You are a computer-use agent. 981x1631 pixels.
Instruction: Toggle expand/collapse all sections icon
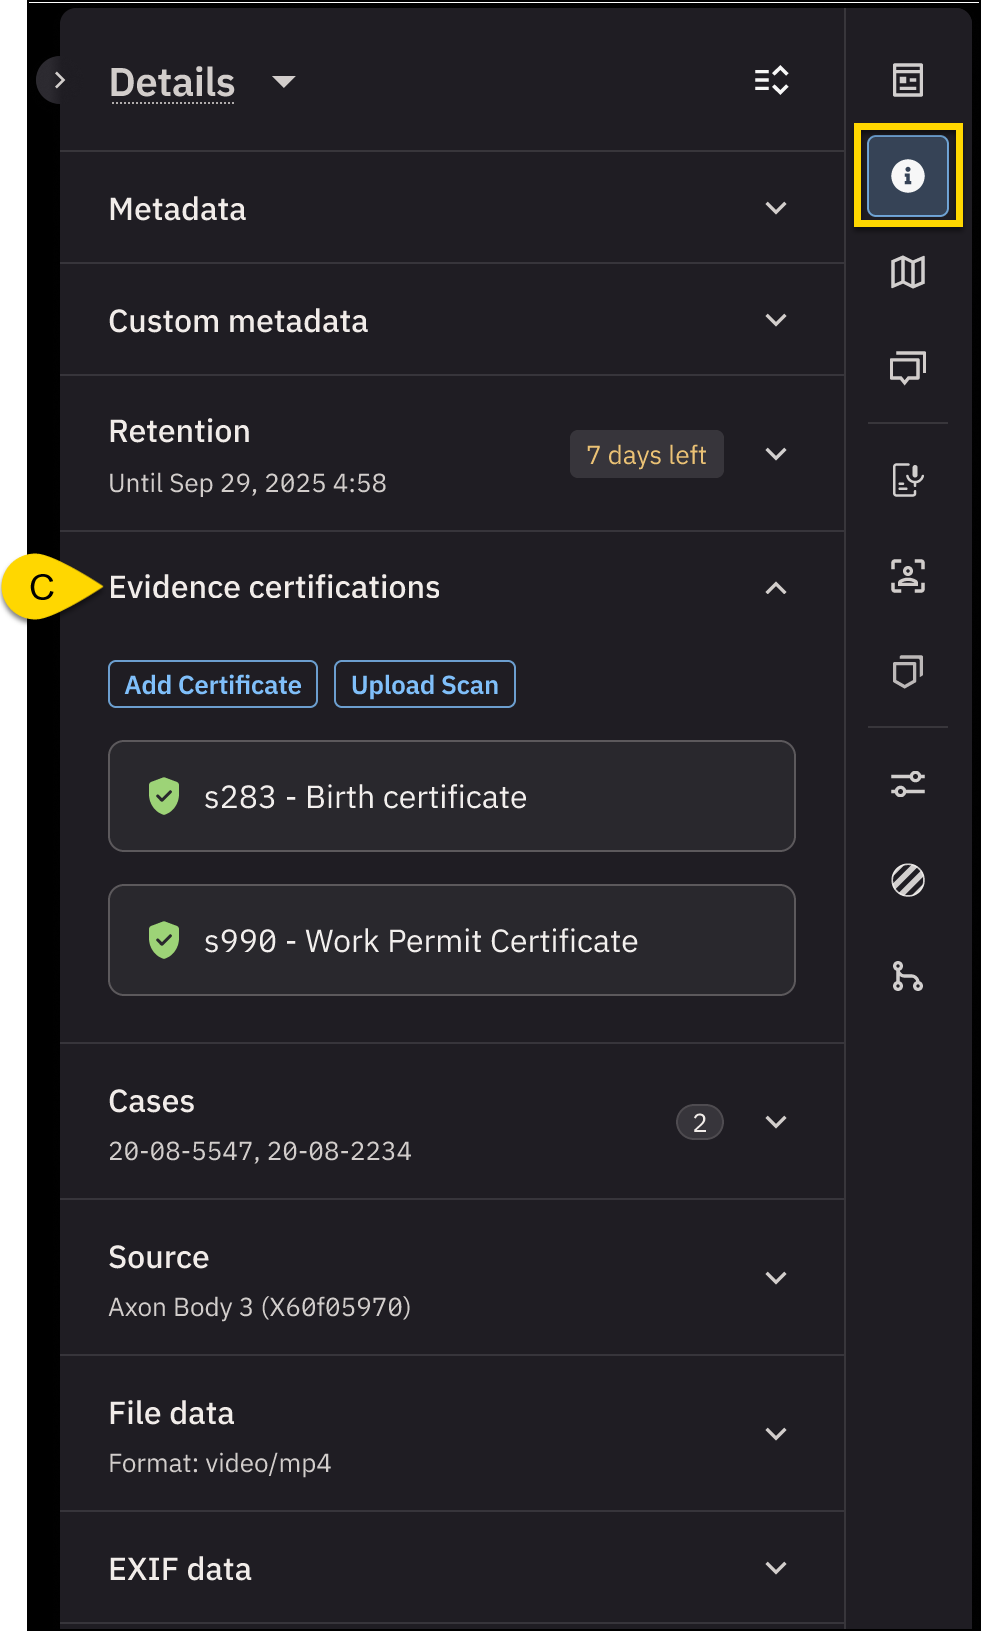[771, 80]
